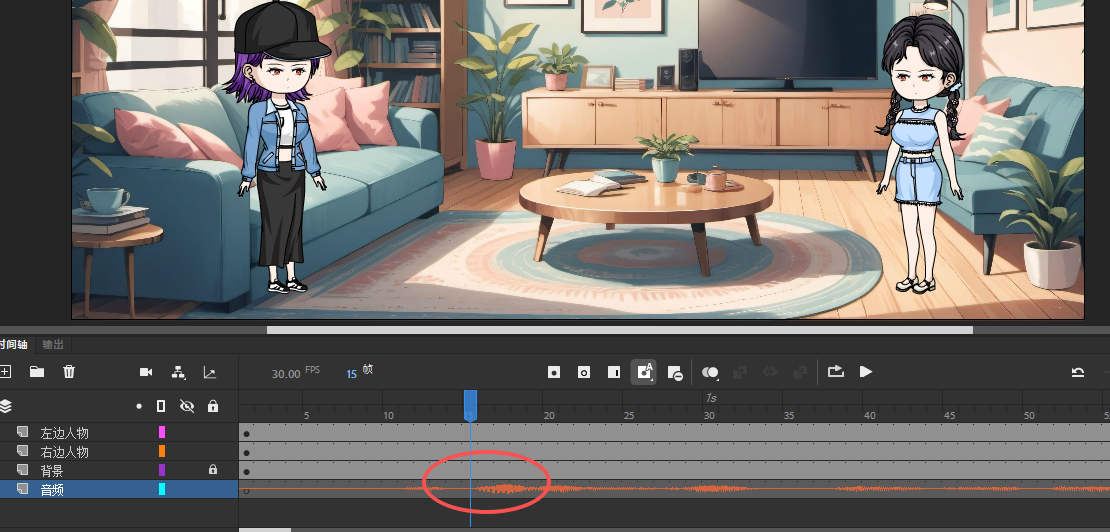Click the cyan color swatch of 音频 layer
This screenshot has width=1110, height=532.
(x=162, y=489)
